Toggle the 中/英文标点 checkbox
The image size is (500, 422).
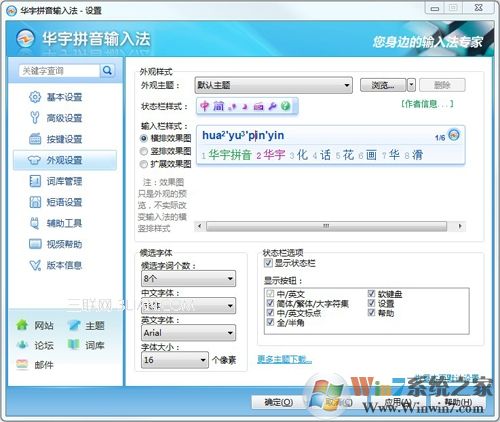(x=270, y=313)
